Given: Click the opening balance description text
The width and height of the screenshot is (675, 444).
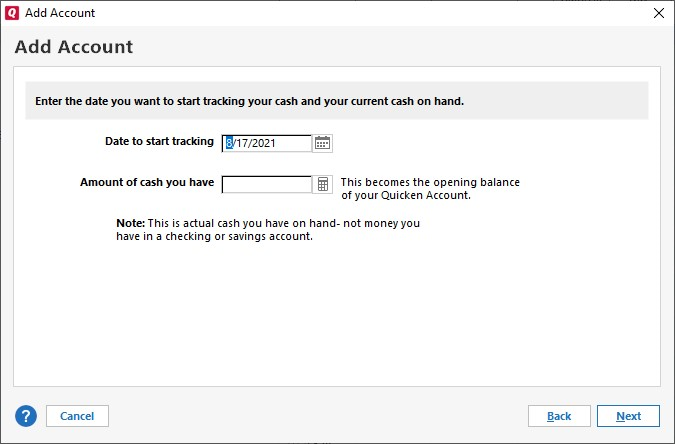Looking at the screenshot, I should point(430,189).
